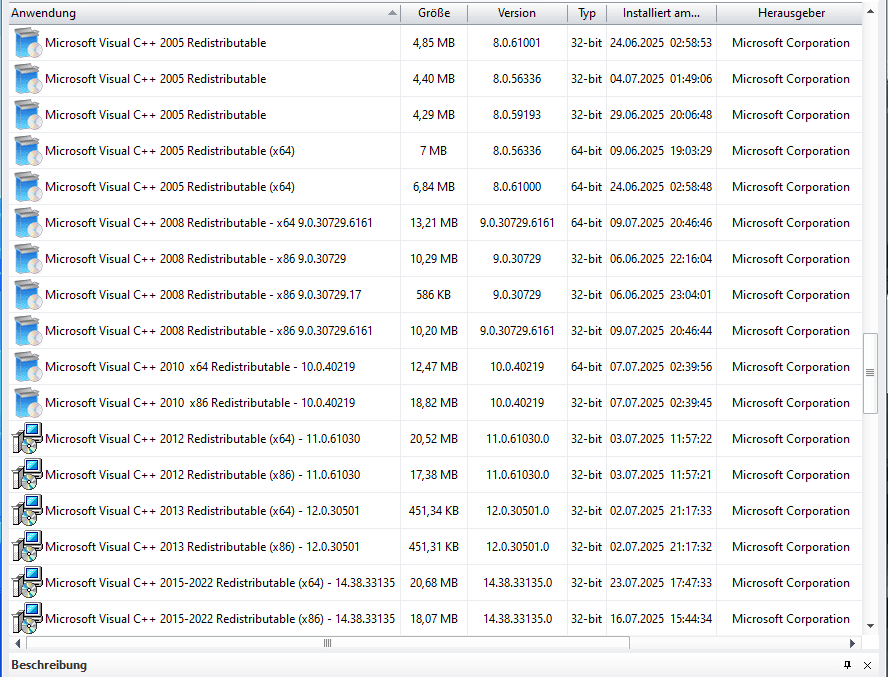Sort list by Anwendung column
888x677 pixels.
coord(204,13)
